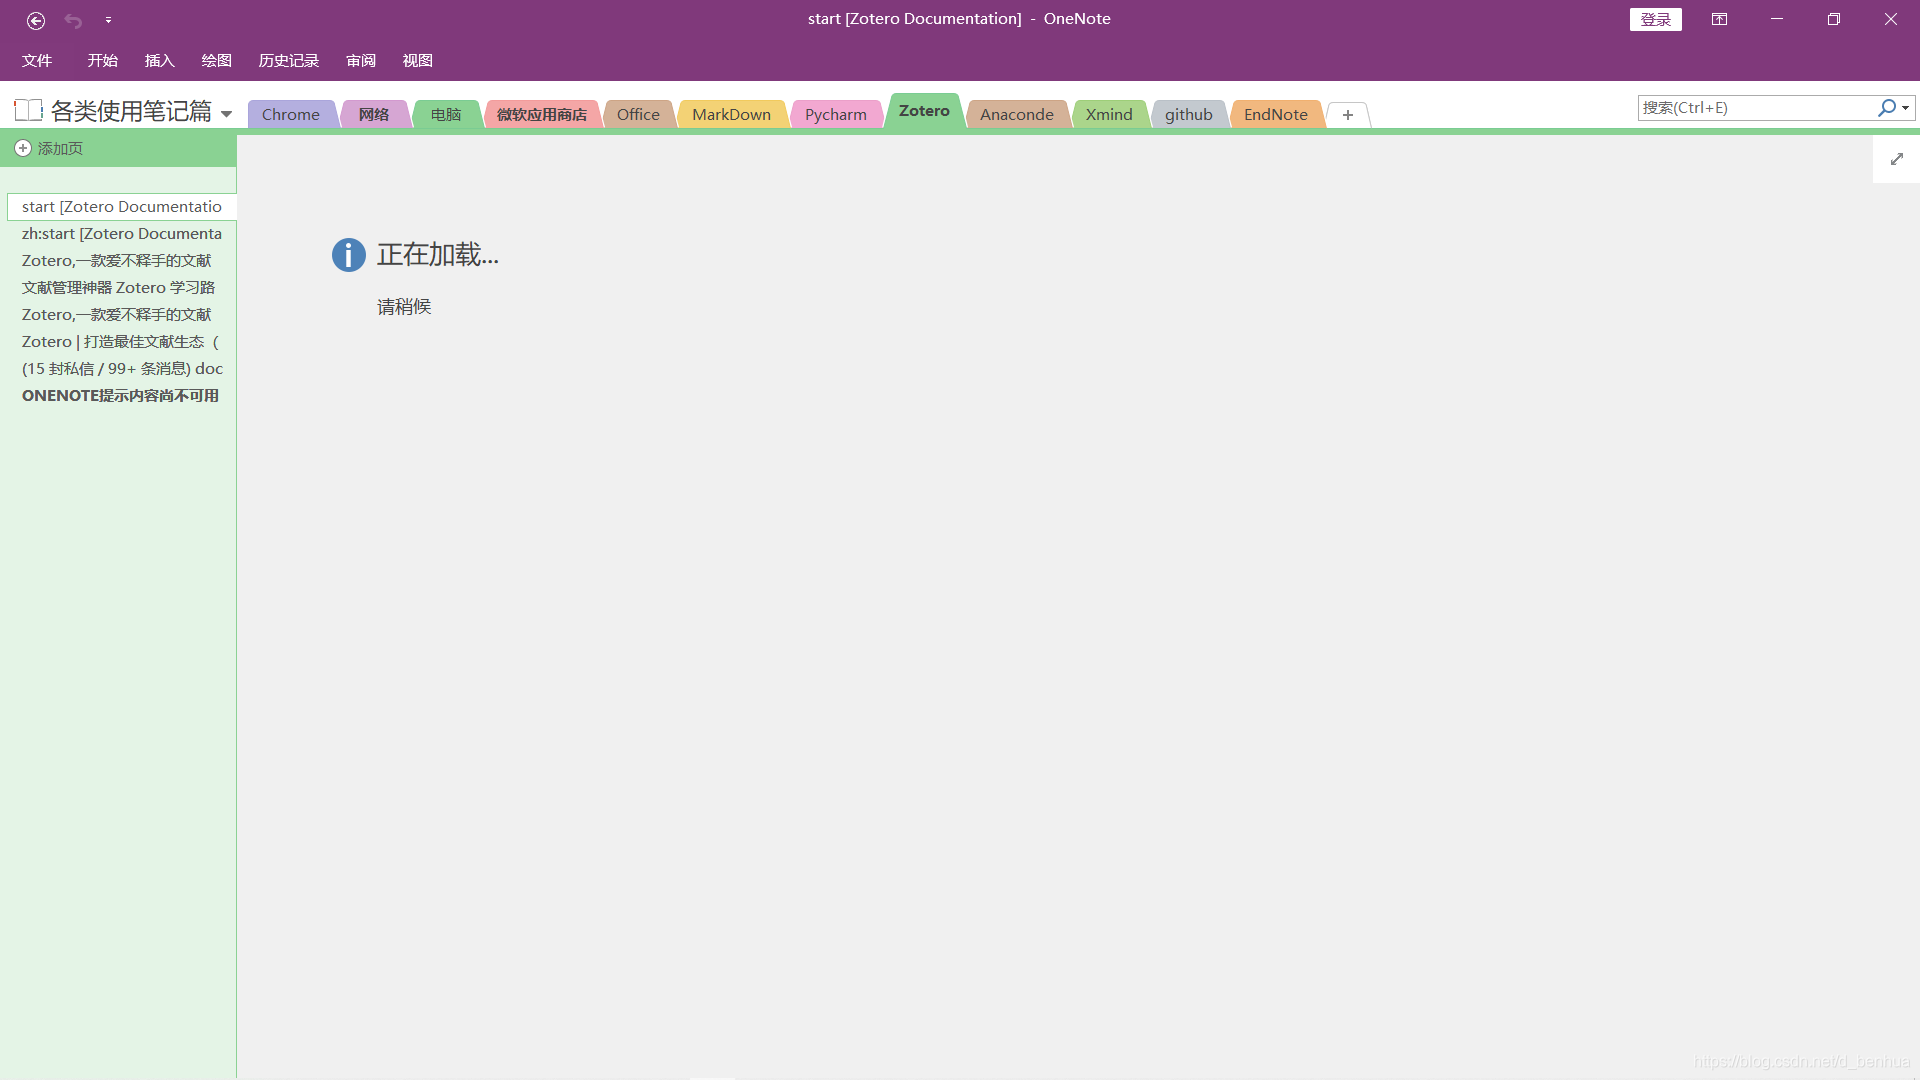Select the Office section tab
Screen dimensions: 1920x1080
[x=638, y=114]
